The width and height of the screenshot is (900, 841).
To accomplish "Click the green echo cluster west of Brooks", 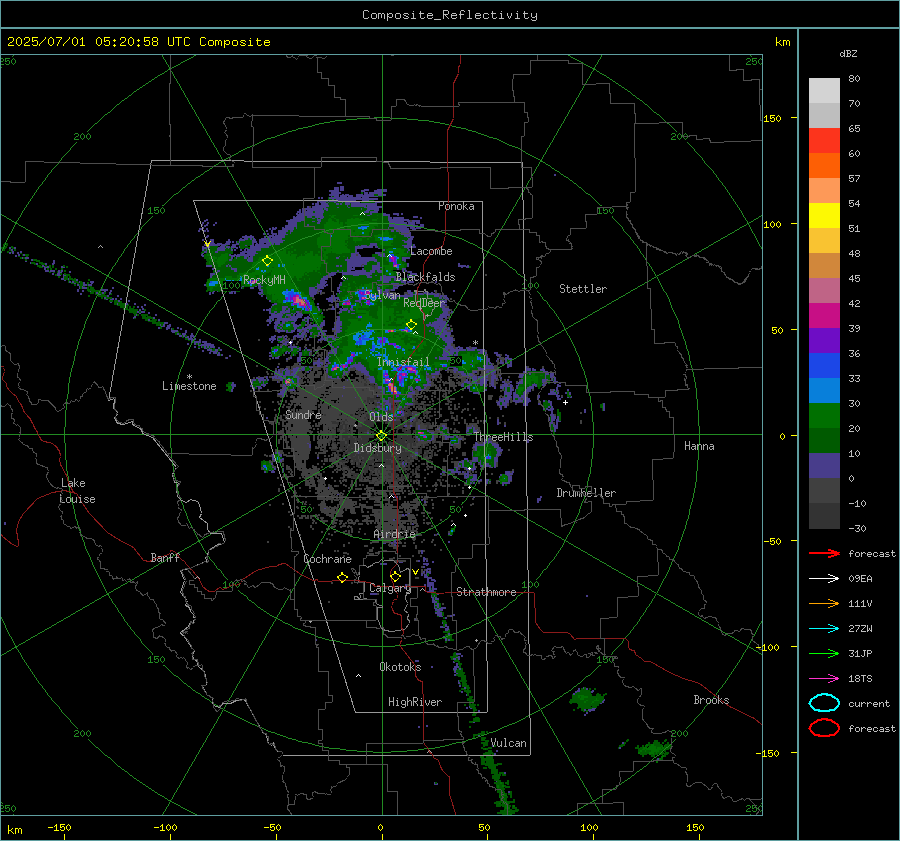I will (x=587, y=700).
